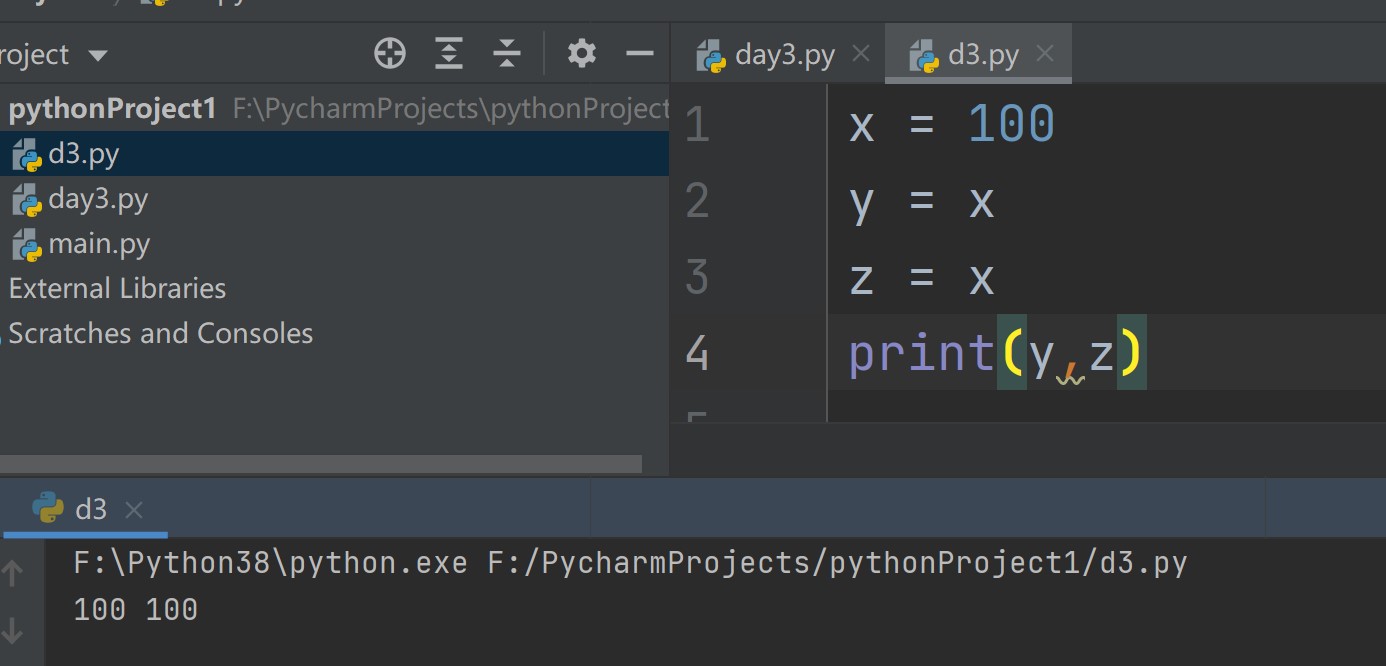Close the d3.py editor tab
The width and height of the screenshot is (1386, 666).
pos(1045,54)
